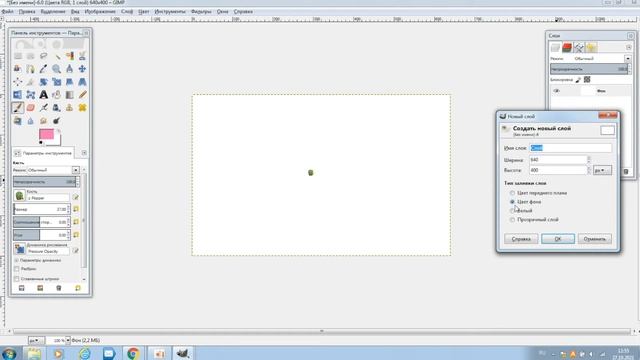Select the Flip tool
The width and height of the screenshot is (640, 360).
click(x=18, y=95)
